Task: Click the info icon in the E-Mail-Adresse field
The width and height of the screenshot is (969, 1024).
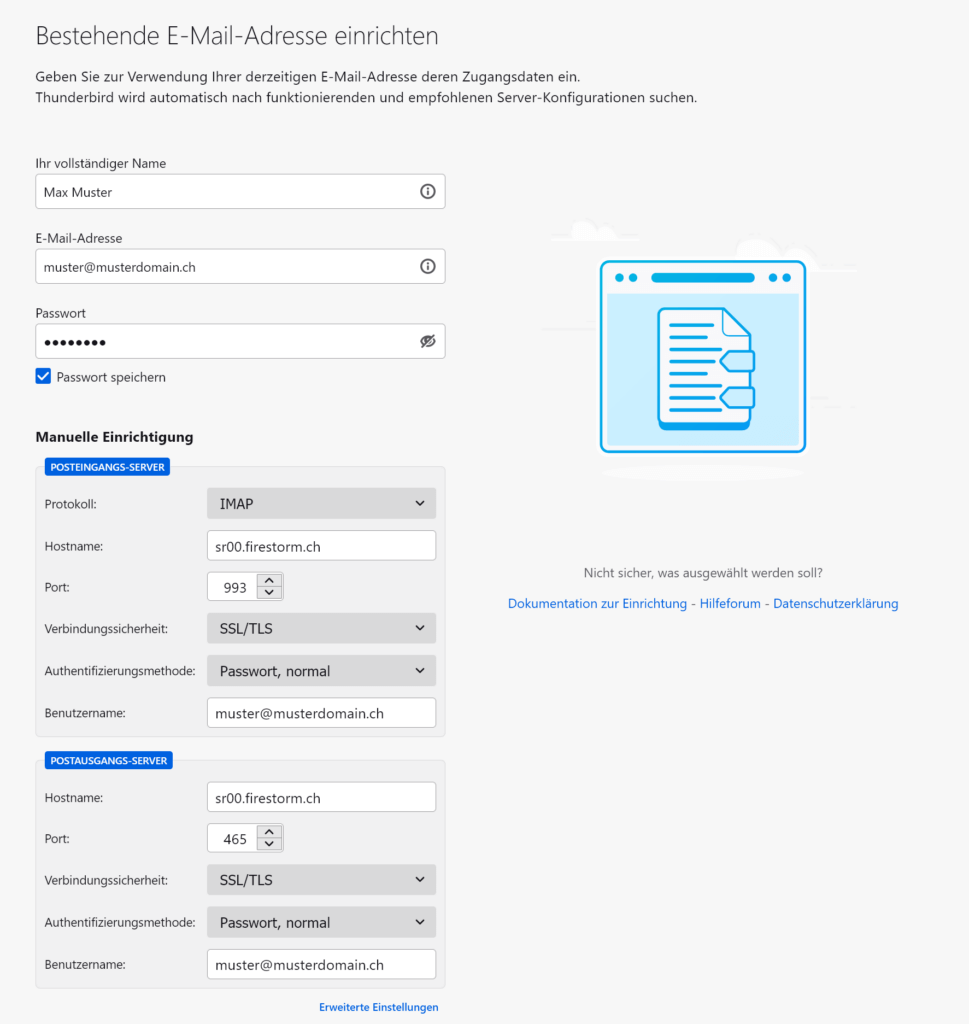Action: click(x=428, y=266)
